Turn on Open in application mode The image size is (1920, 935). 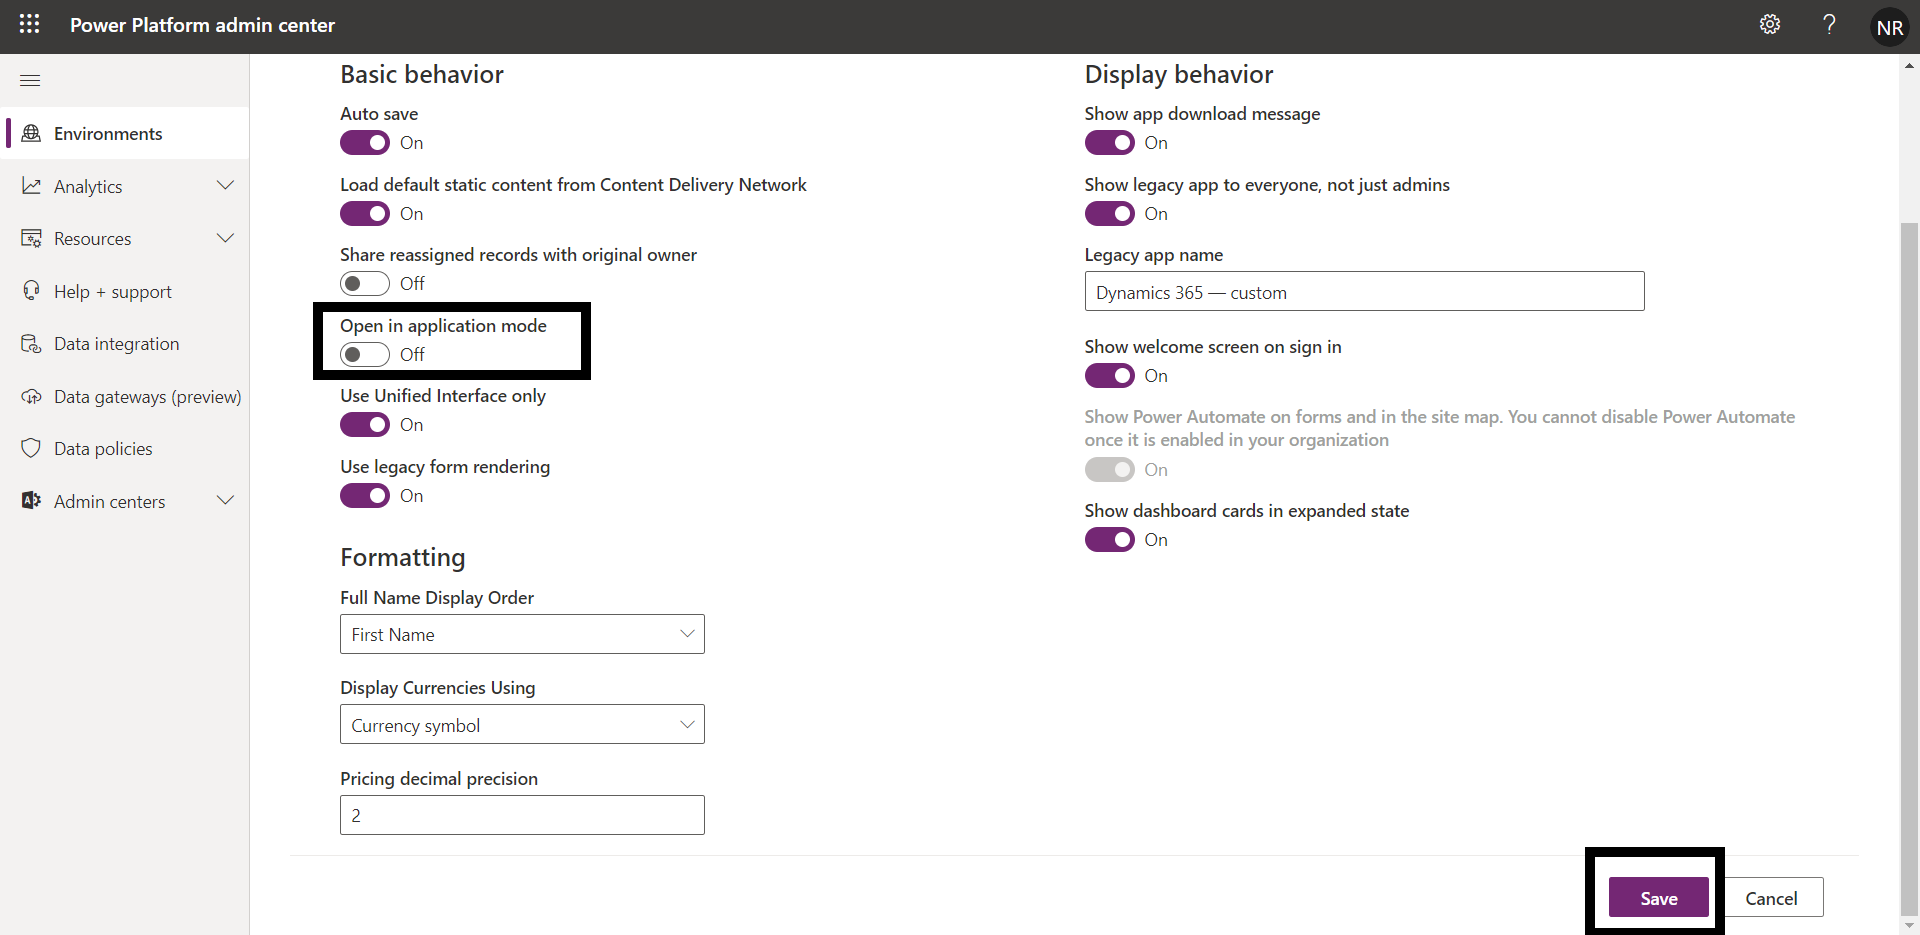tap(365, 354)
